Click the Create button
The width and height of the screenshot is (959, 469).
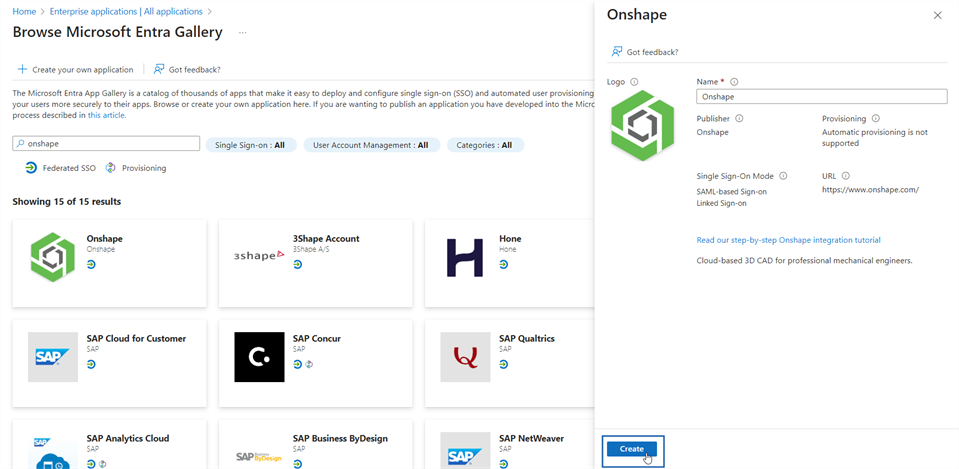(631, 449)
